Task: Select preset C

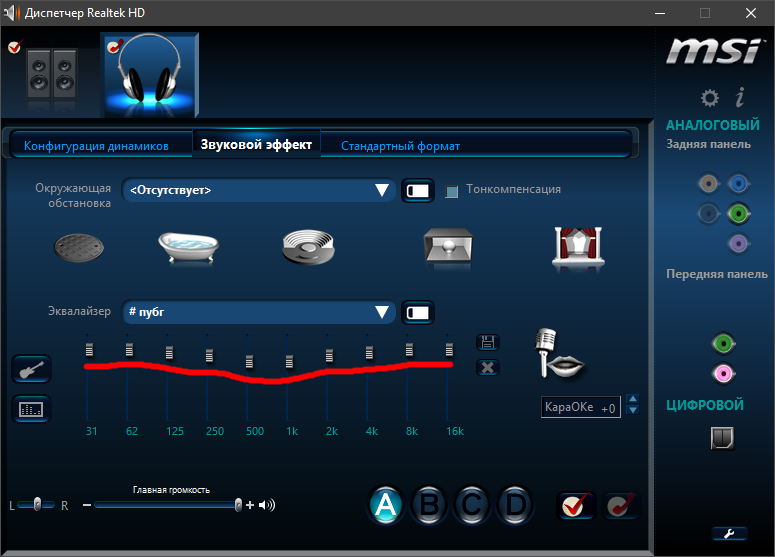Action: [472, 505]
